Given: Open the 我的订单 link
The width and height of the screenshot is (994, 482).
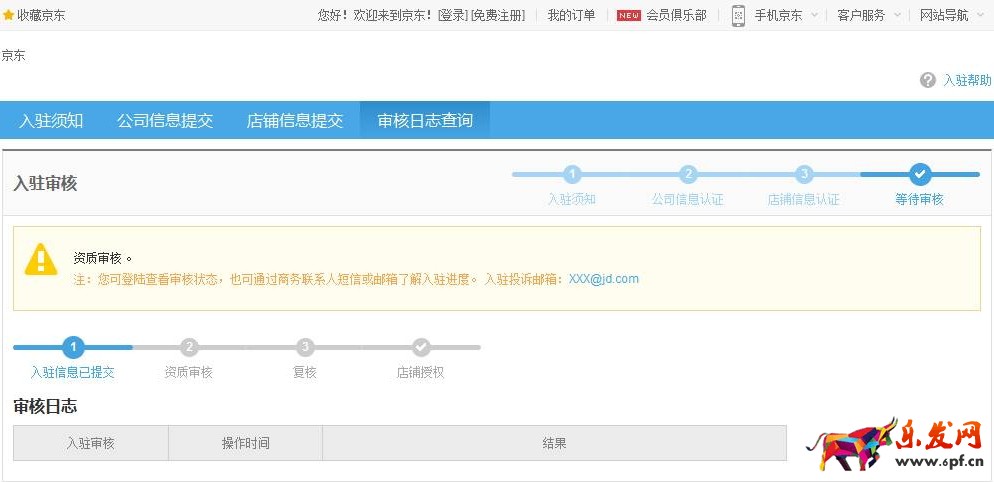Looking at the screenshot, I should [x=571, y=15].
